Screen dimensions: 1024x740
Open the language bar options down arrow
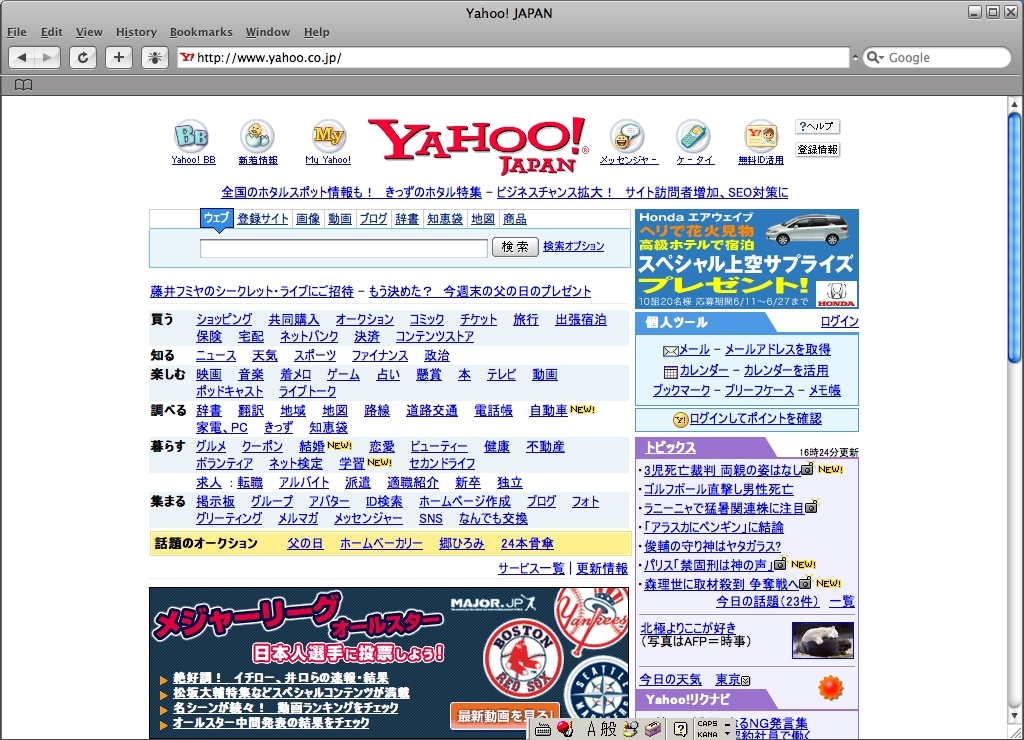coord(728,734)
